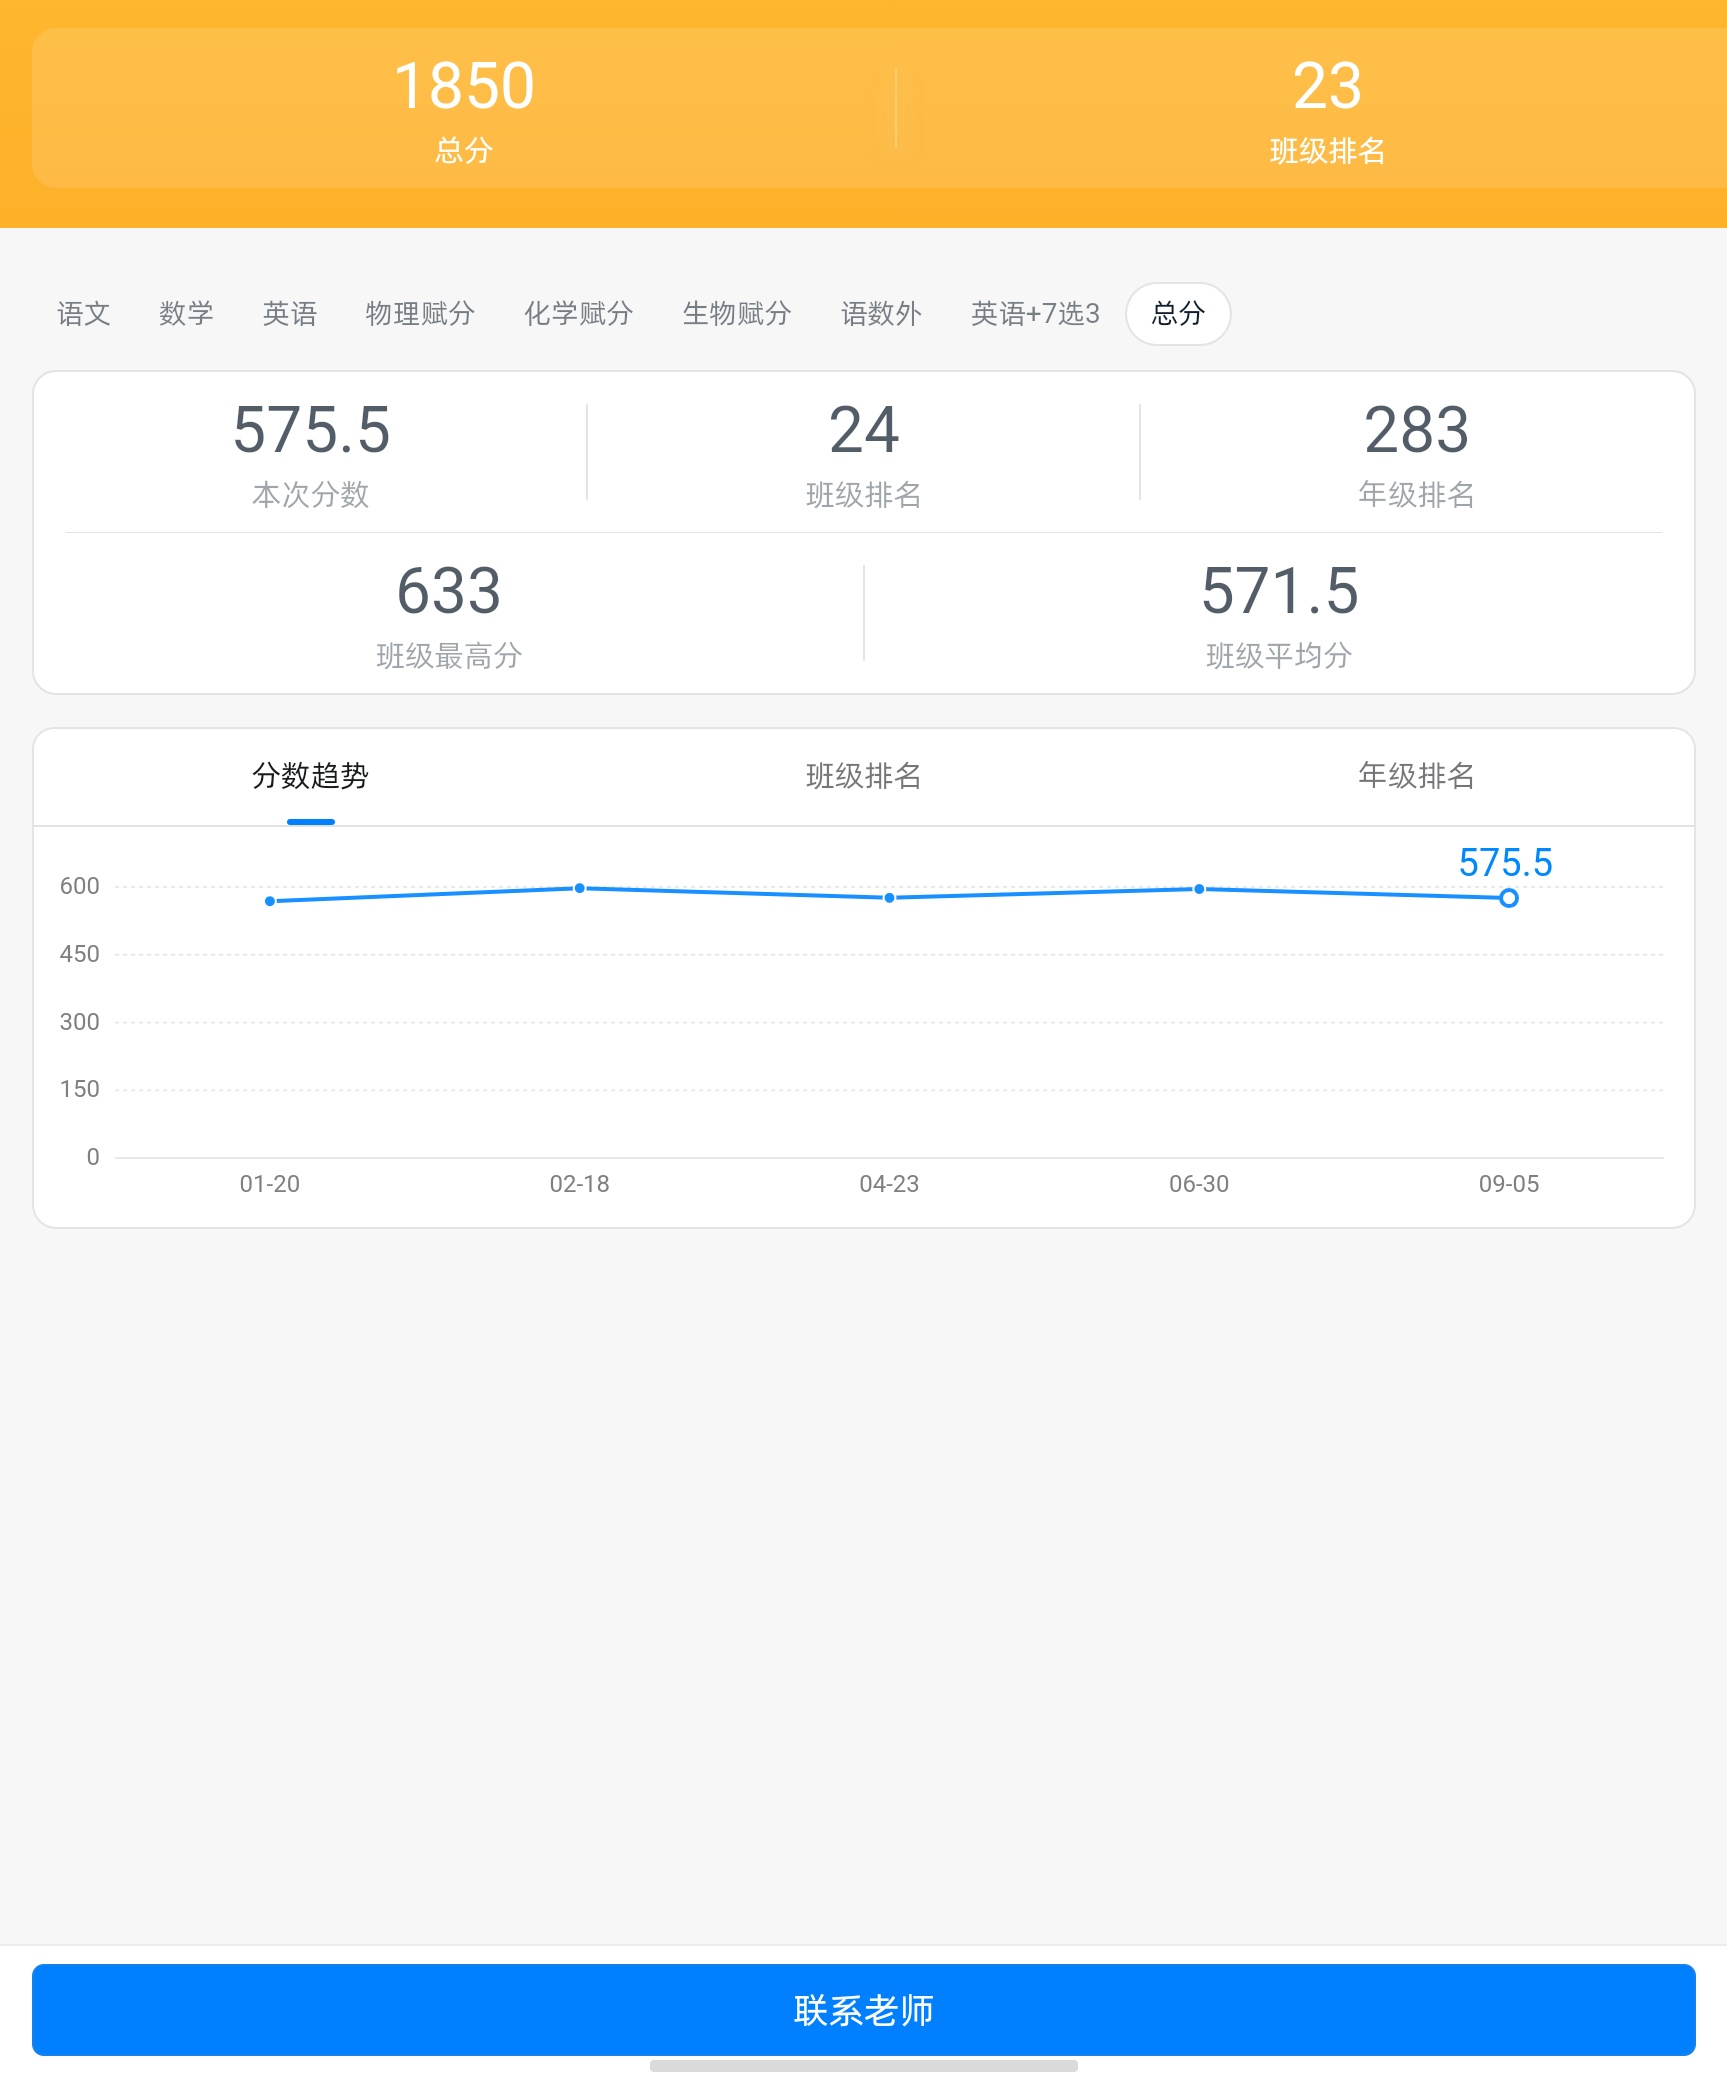
Task: Select the 数学 subject tab
Action: tap(186, 314)
